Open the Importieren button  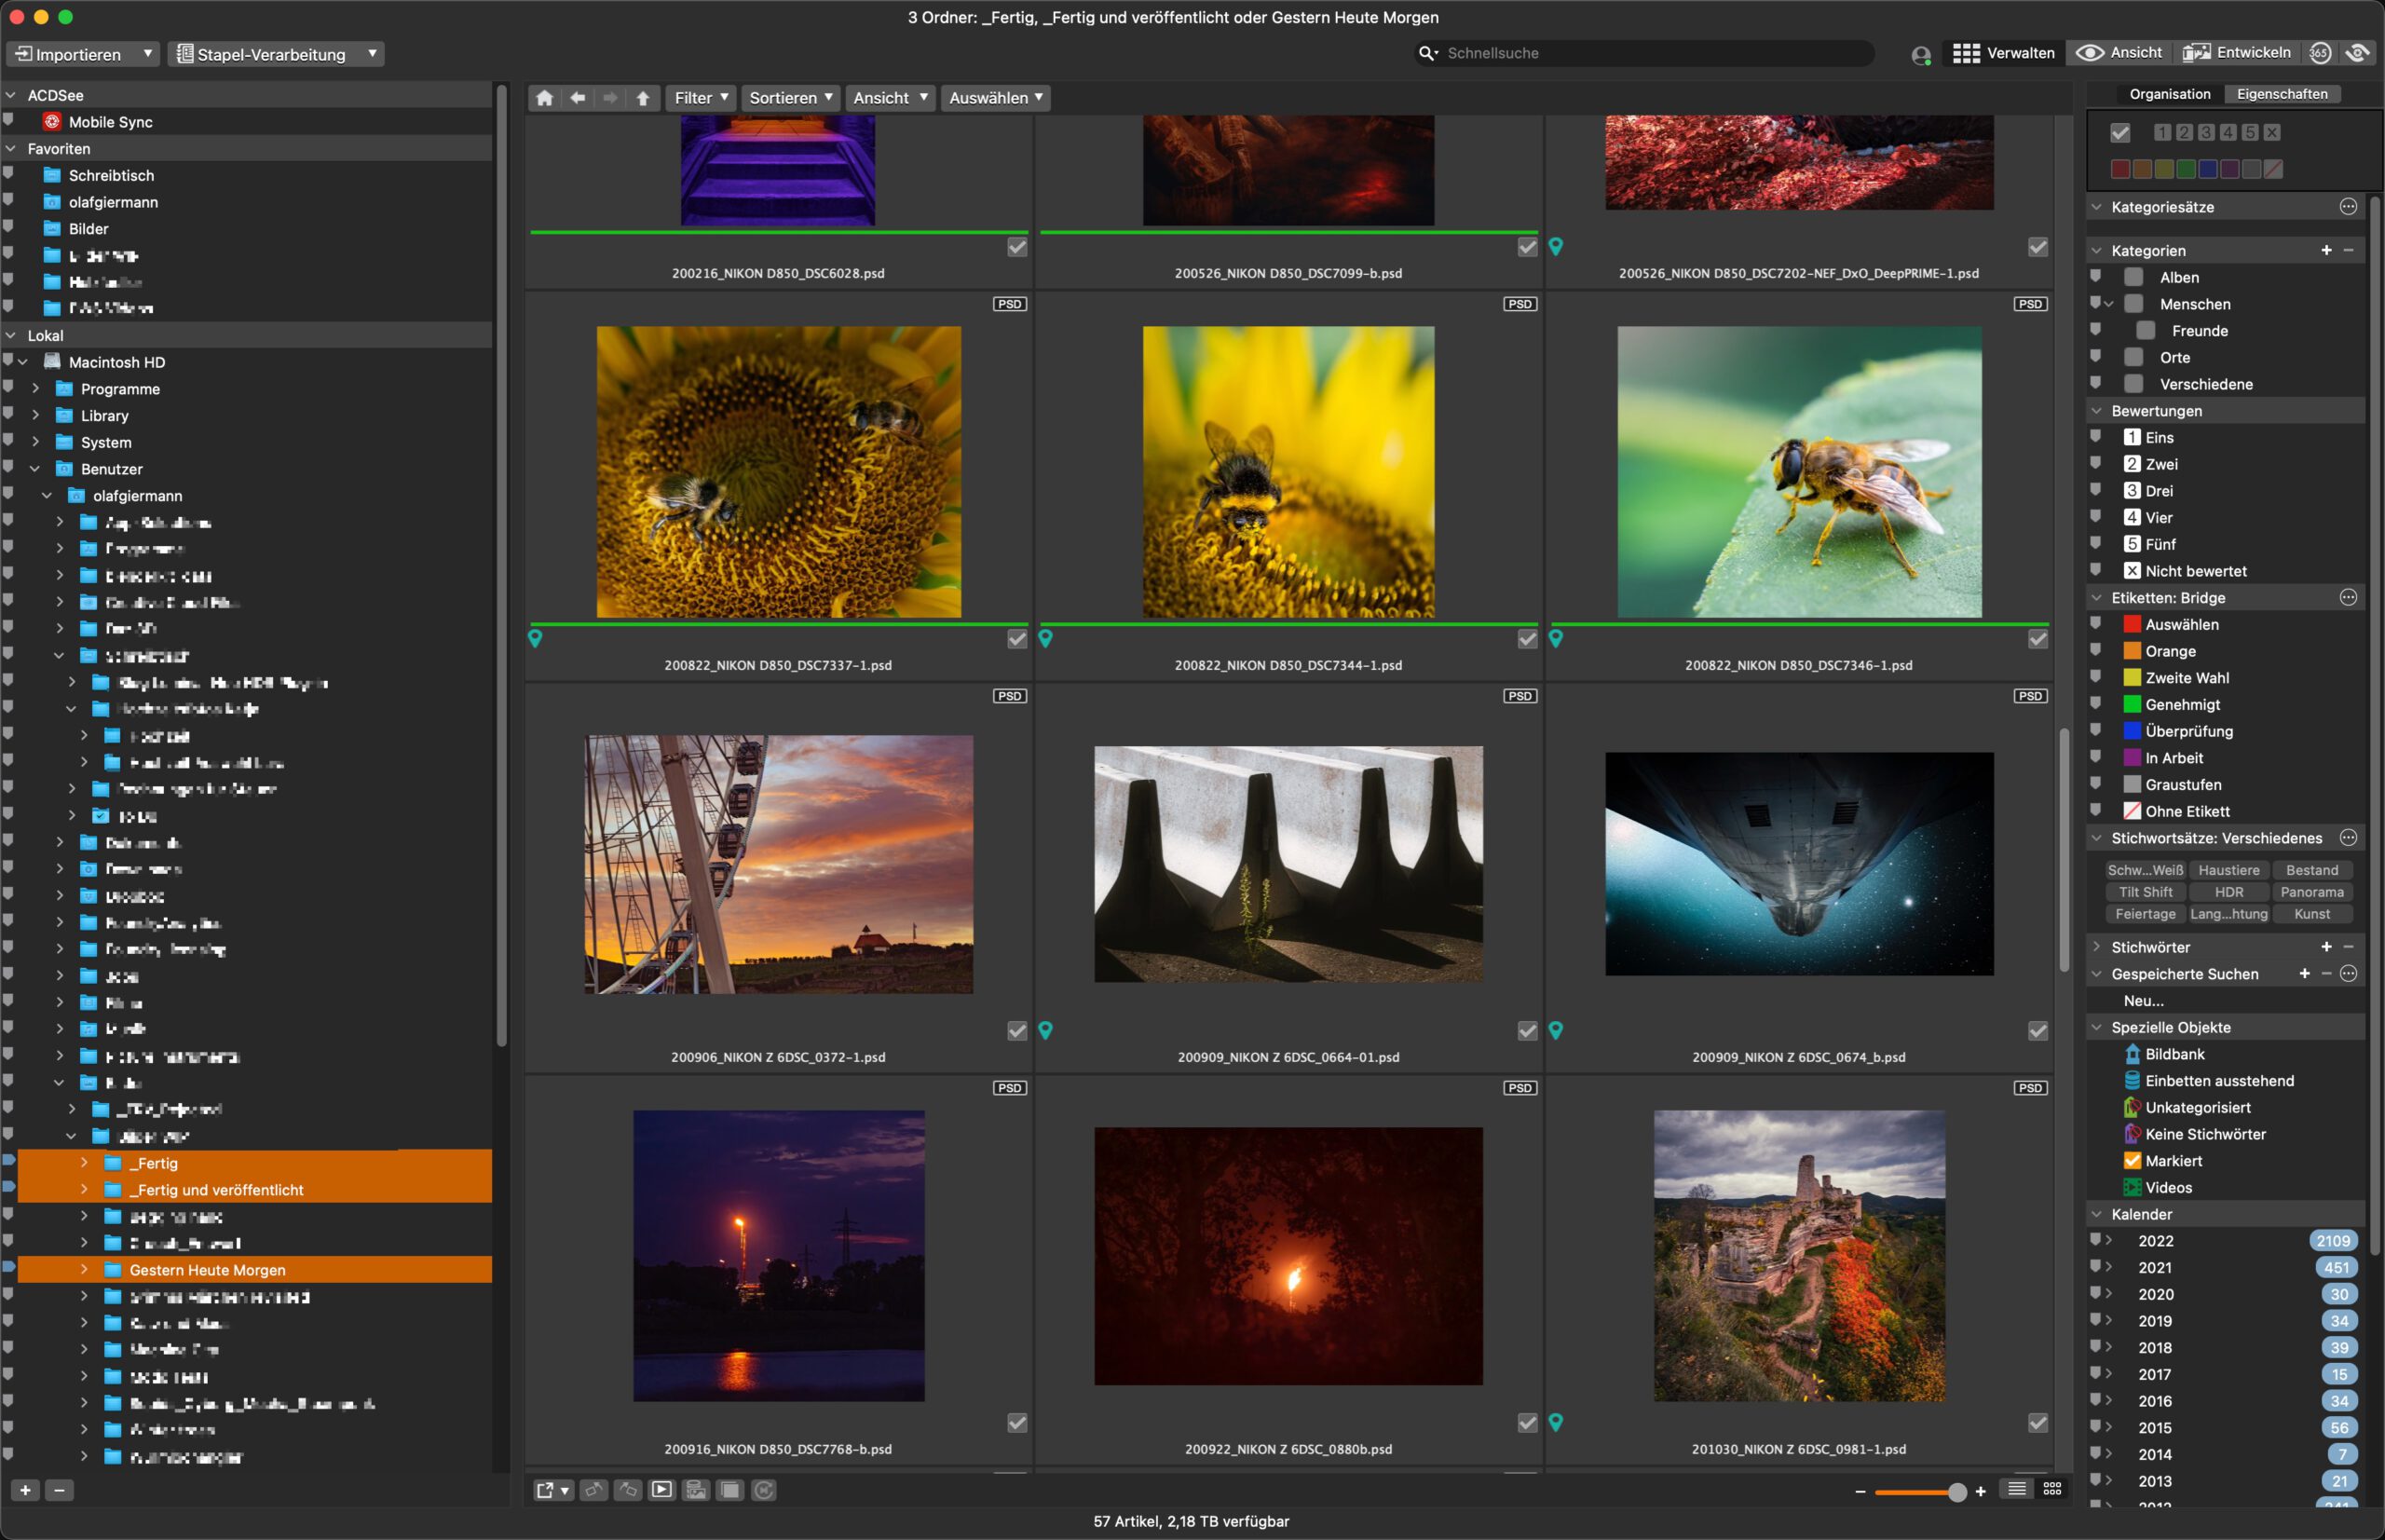coord(70,54)
